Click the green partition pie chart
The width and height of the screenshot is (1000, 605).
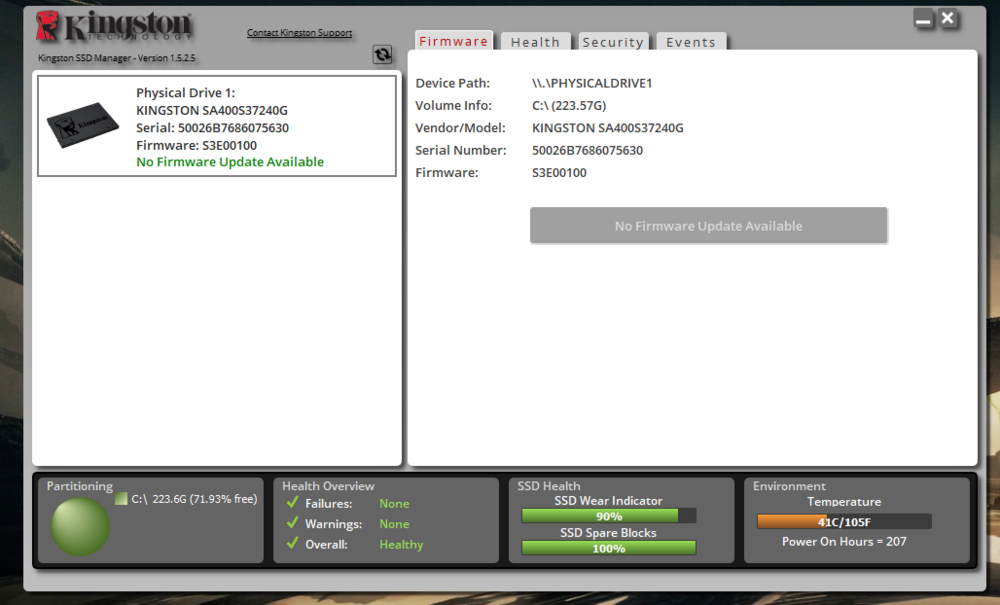(x=81, y=527)
